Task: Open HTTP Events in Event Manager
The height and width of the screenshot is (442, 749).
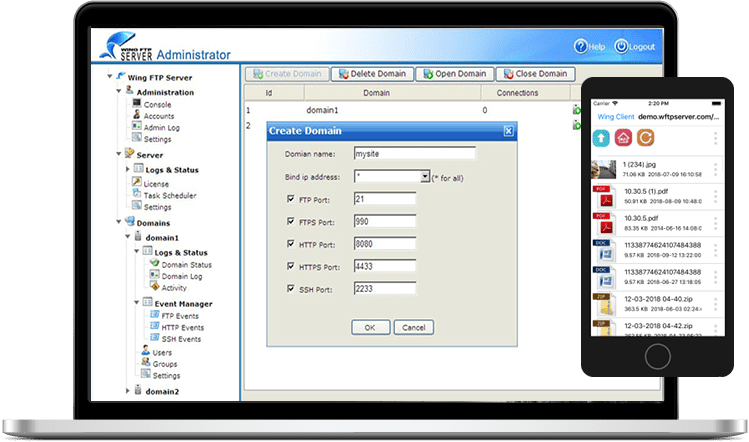Action: (x=182, y=327)
